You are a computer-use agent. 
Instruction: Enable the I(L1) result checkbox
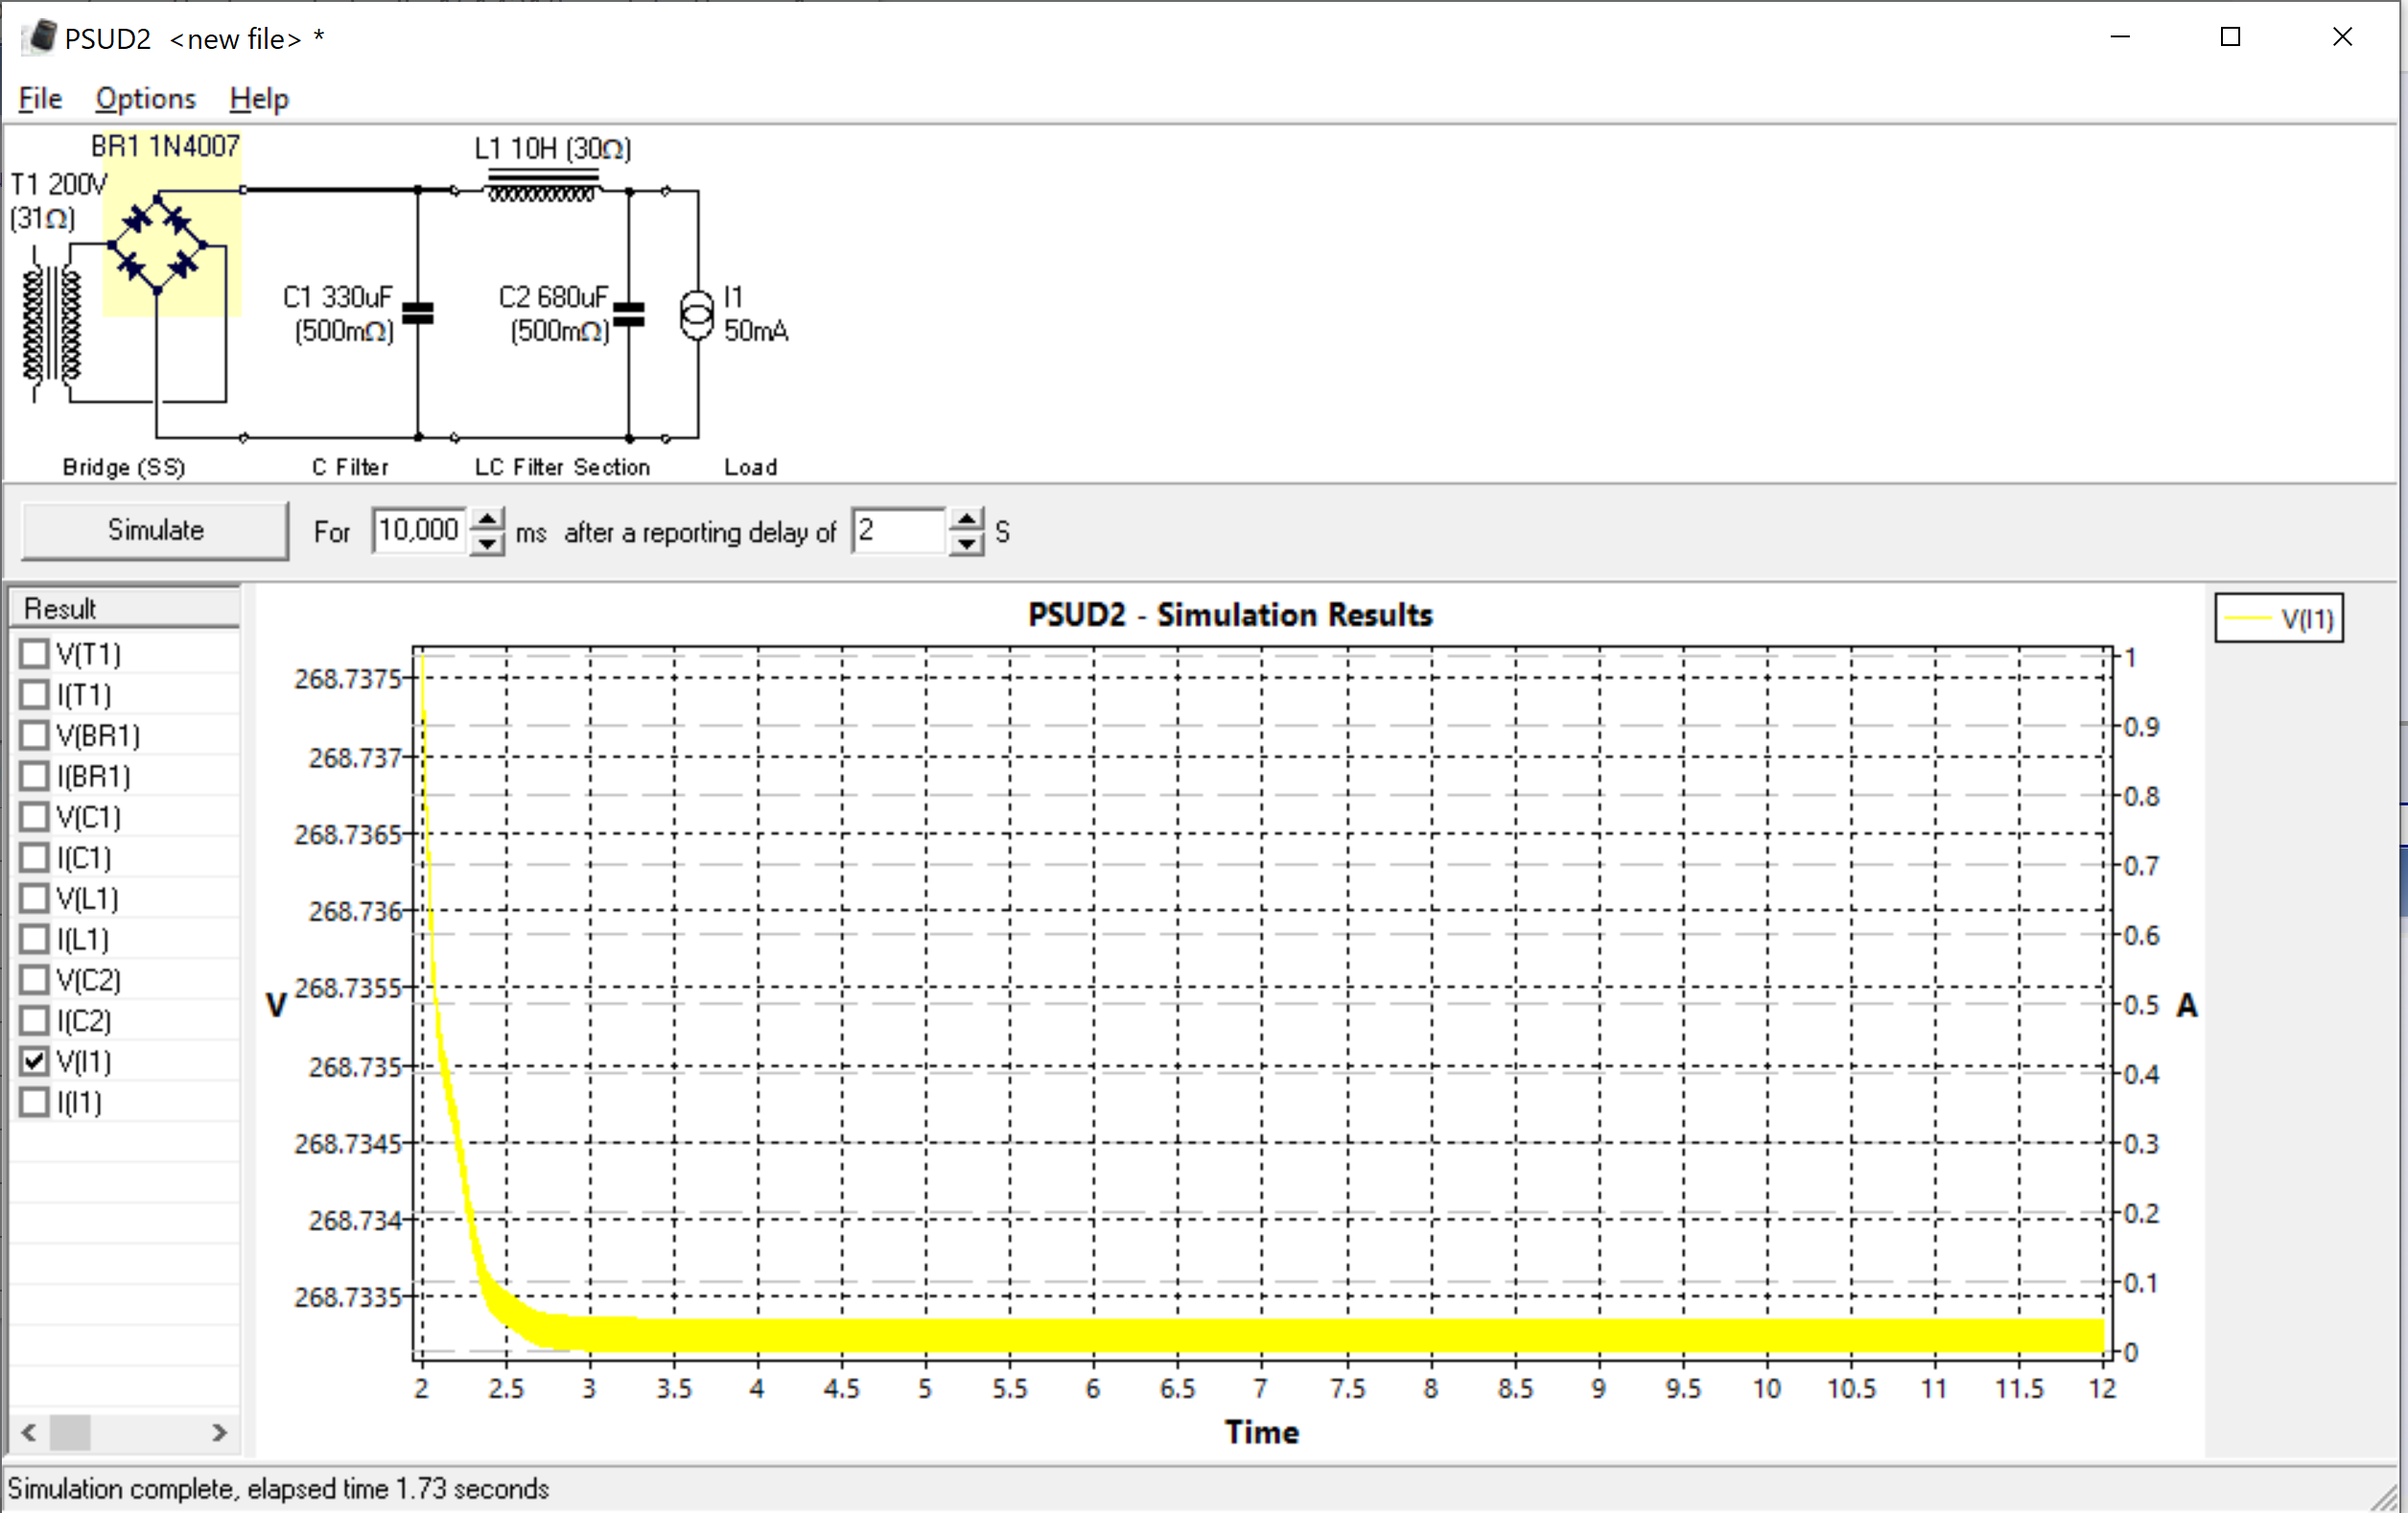(34, 939)
